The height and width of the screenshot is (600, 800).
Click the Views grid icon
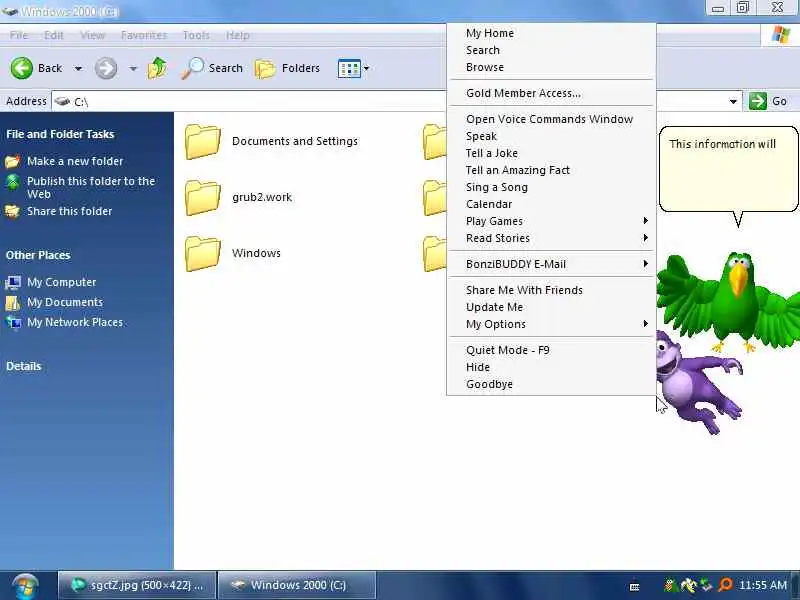click(349, 68)
